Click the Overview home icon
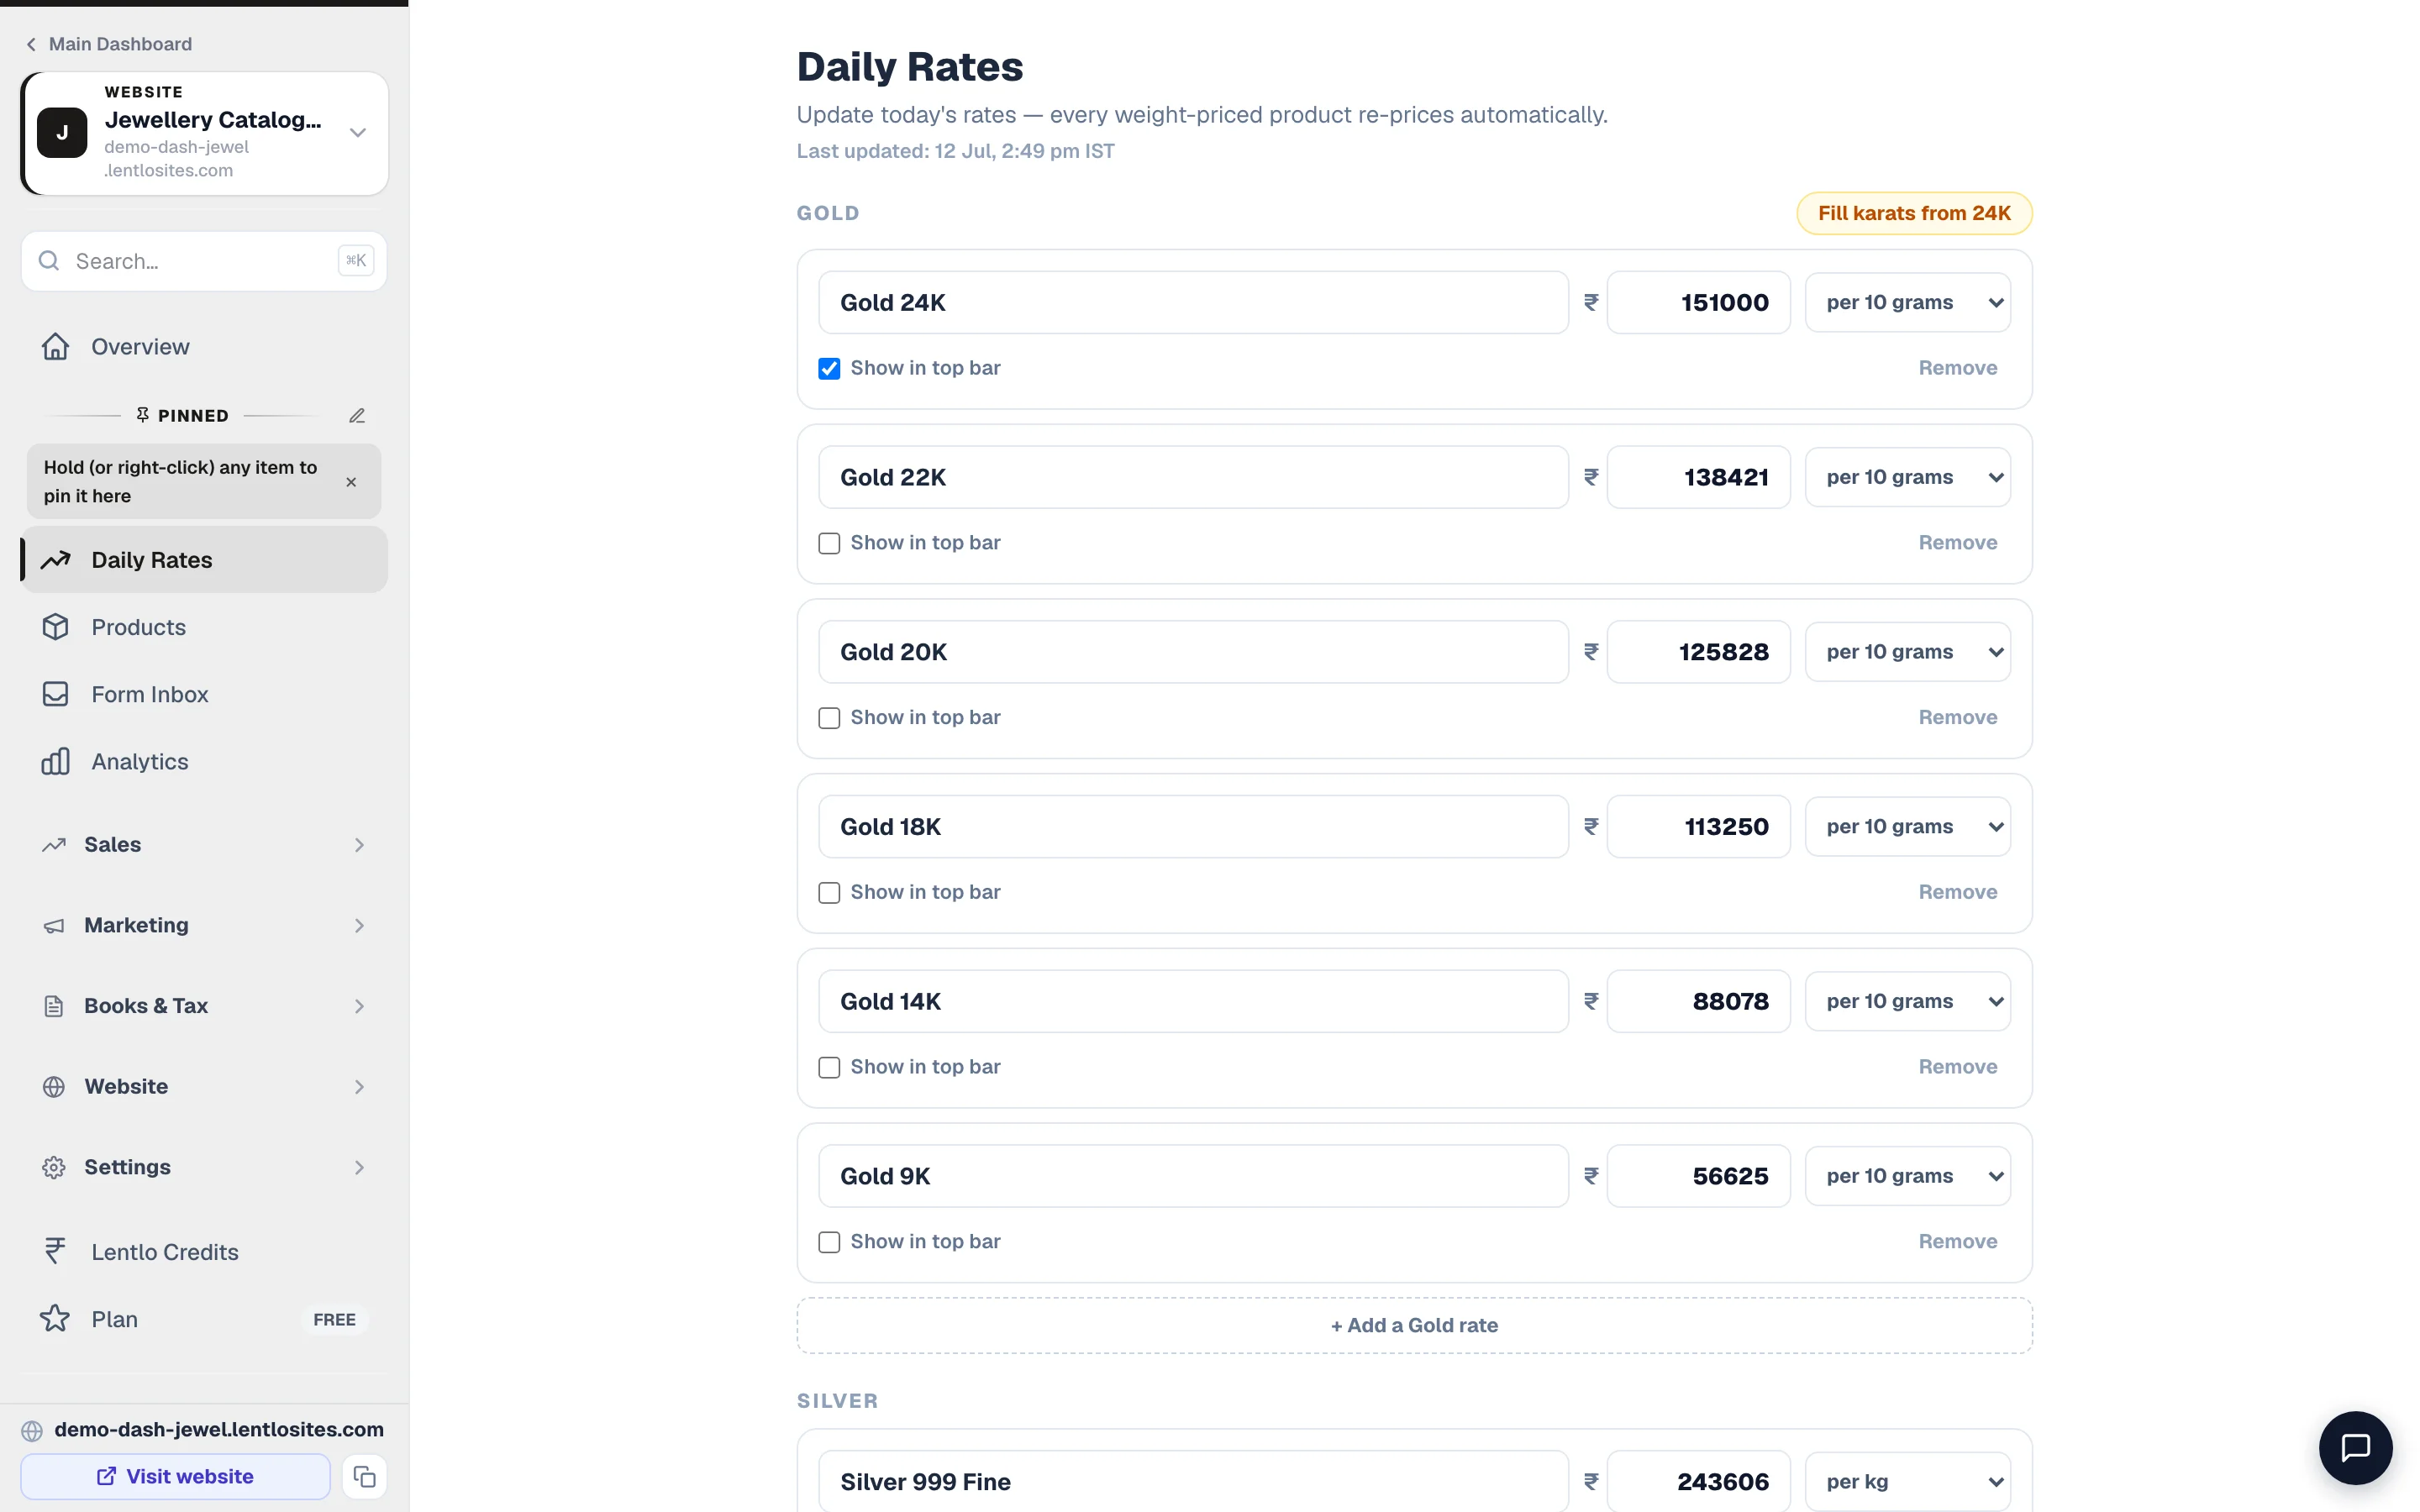2420x1512 pixels. [55, 346]
